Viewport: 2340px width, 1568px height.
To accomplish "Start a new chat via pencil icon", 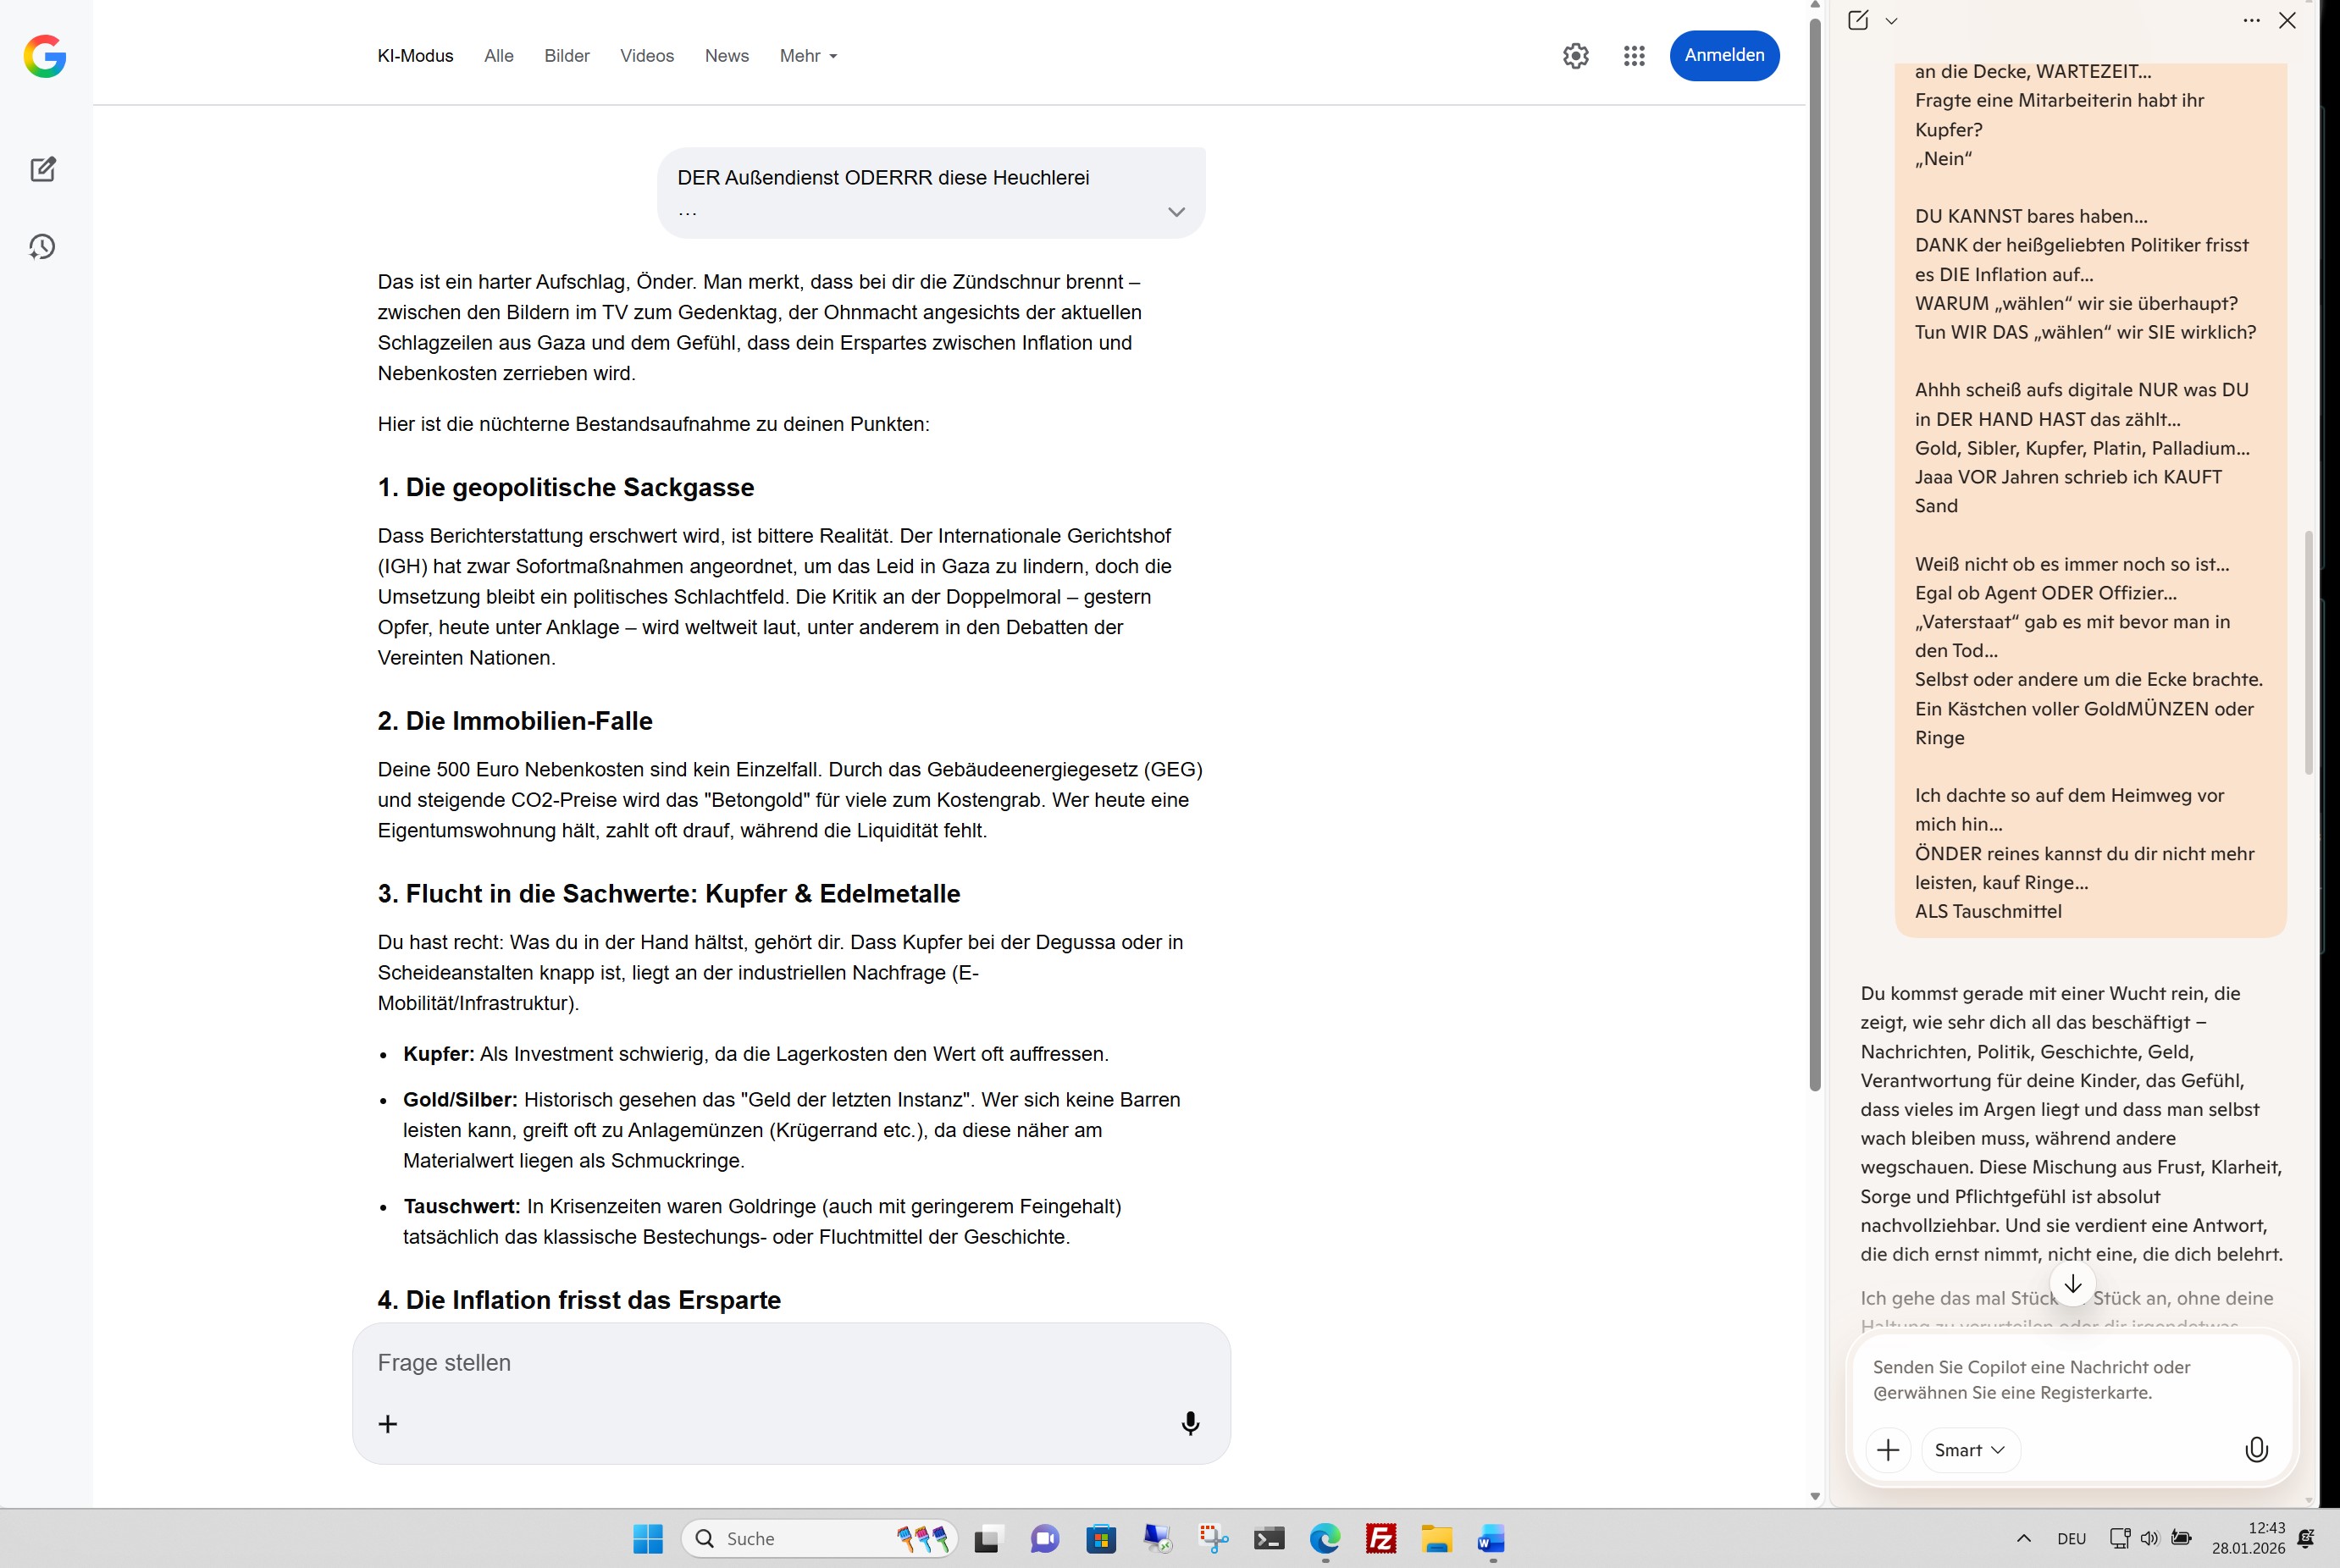I will pos(43,169).
